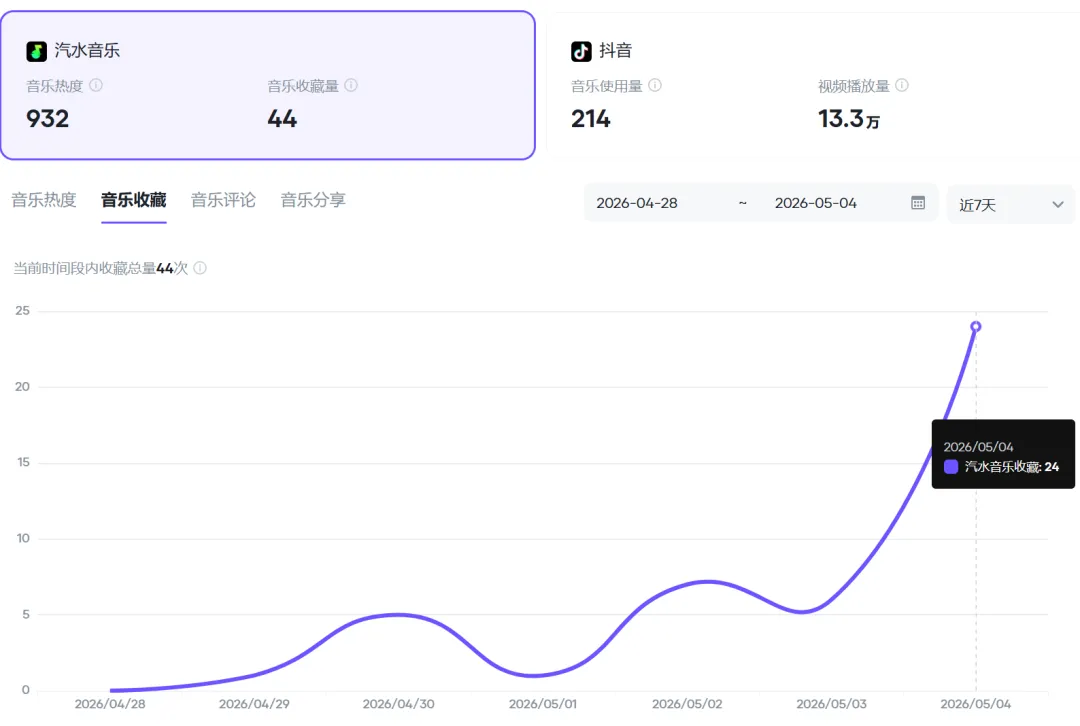Click the 44 favorites count value

[x=282, y=119]
